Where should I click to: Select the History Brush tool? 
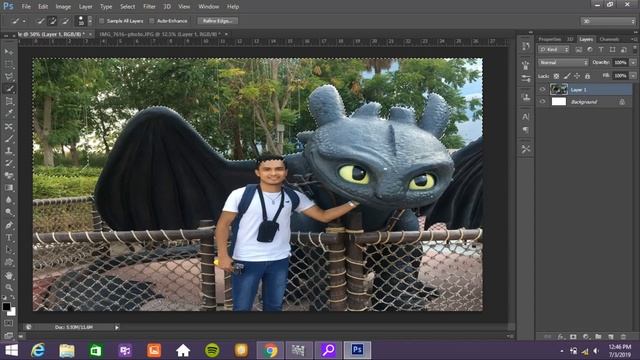coord(9,163)
